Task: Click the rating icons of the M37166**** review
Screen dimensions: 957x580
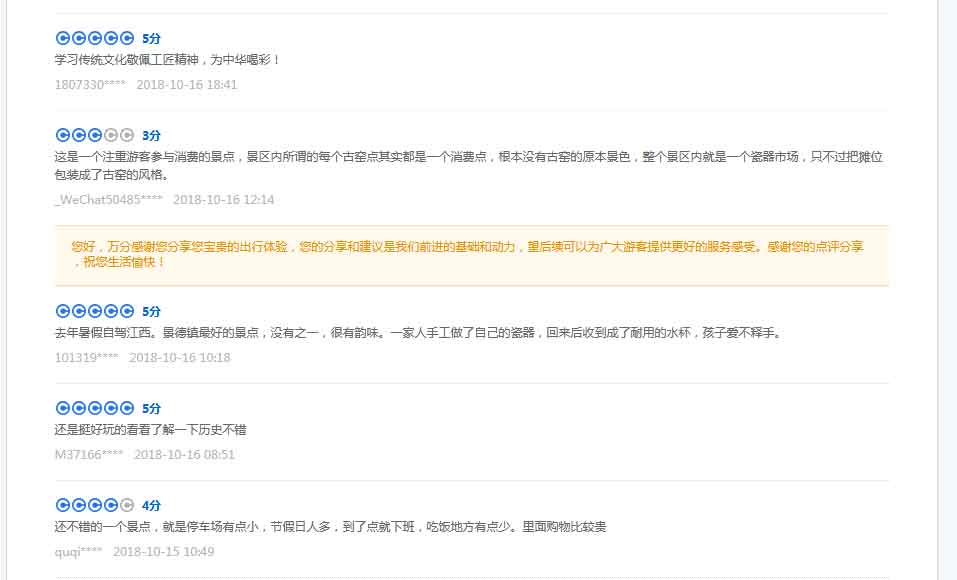Action: click(95, 408)
